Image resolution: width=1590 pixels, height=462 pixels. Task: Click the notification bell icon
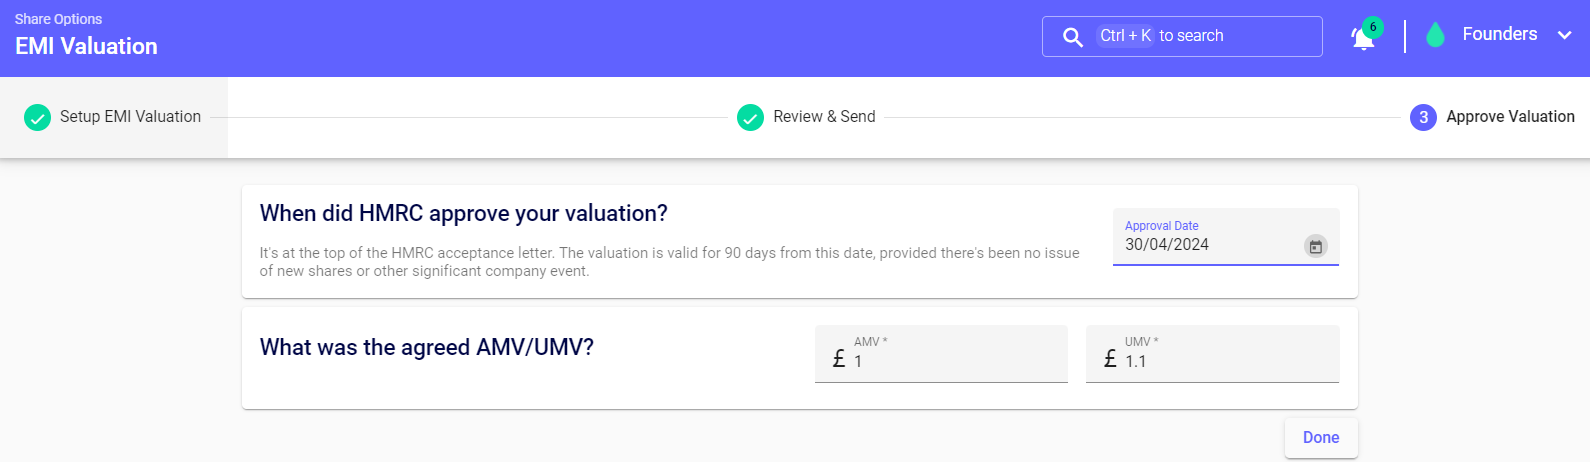click(1362, 39)
